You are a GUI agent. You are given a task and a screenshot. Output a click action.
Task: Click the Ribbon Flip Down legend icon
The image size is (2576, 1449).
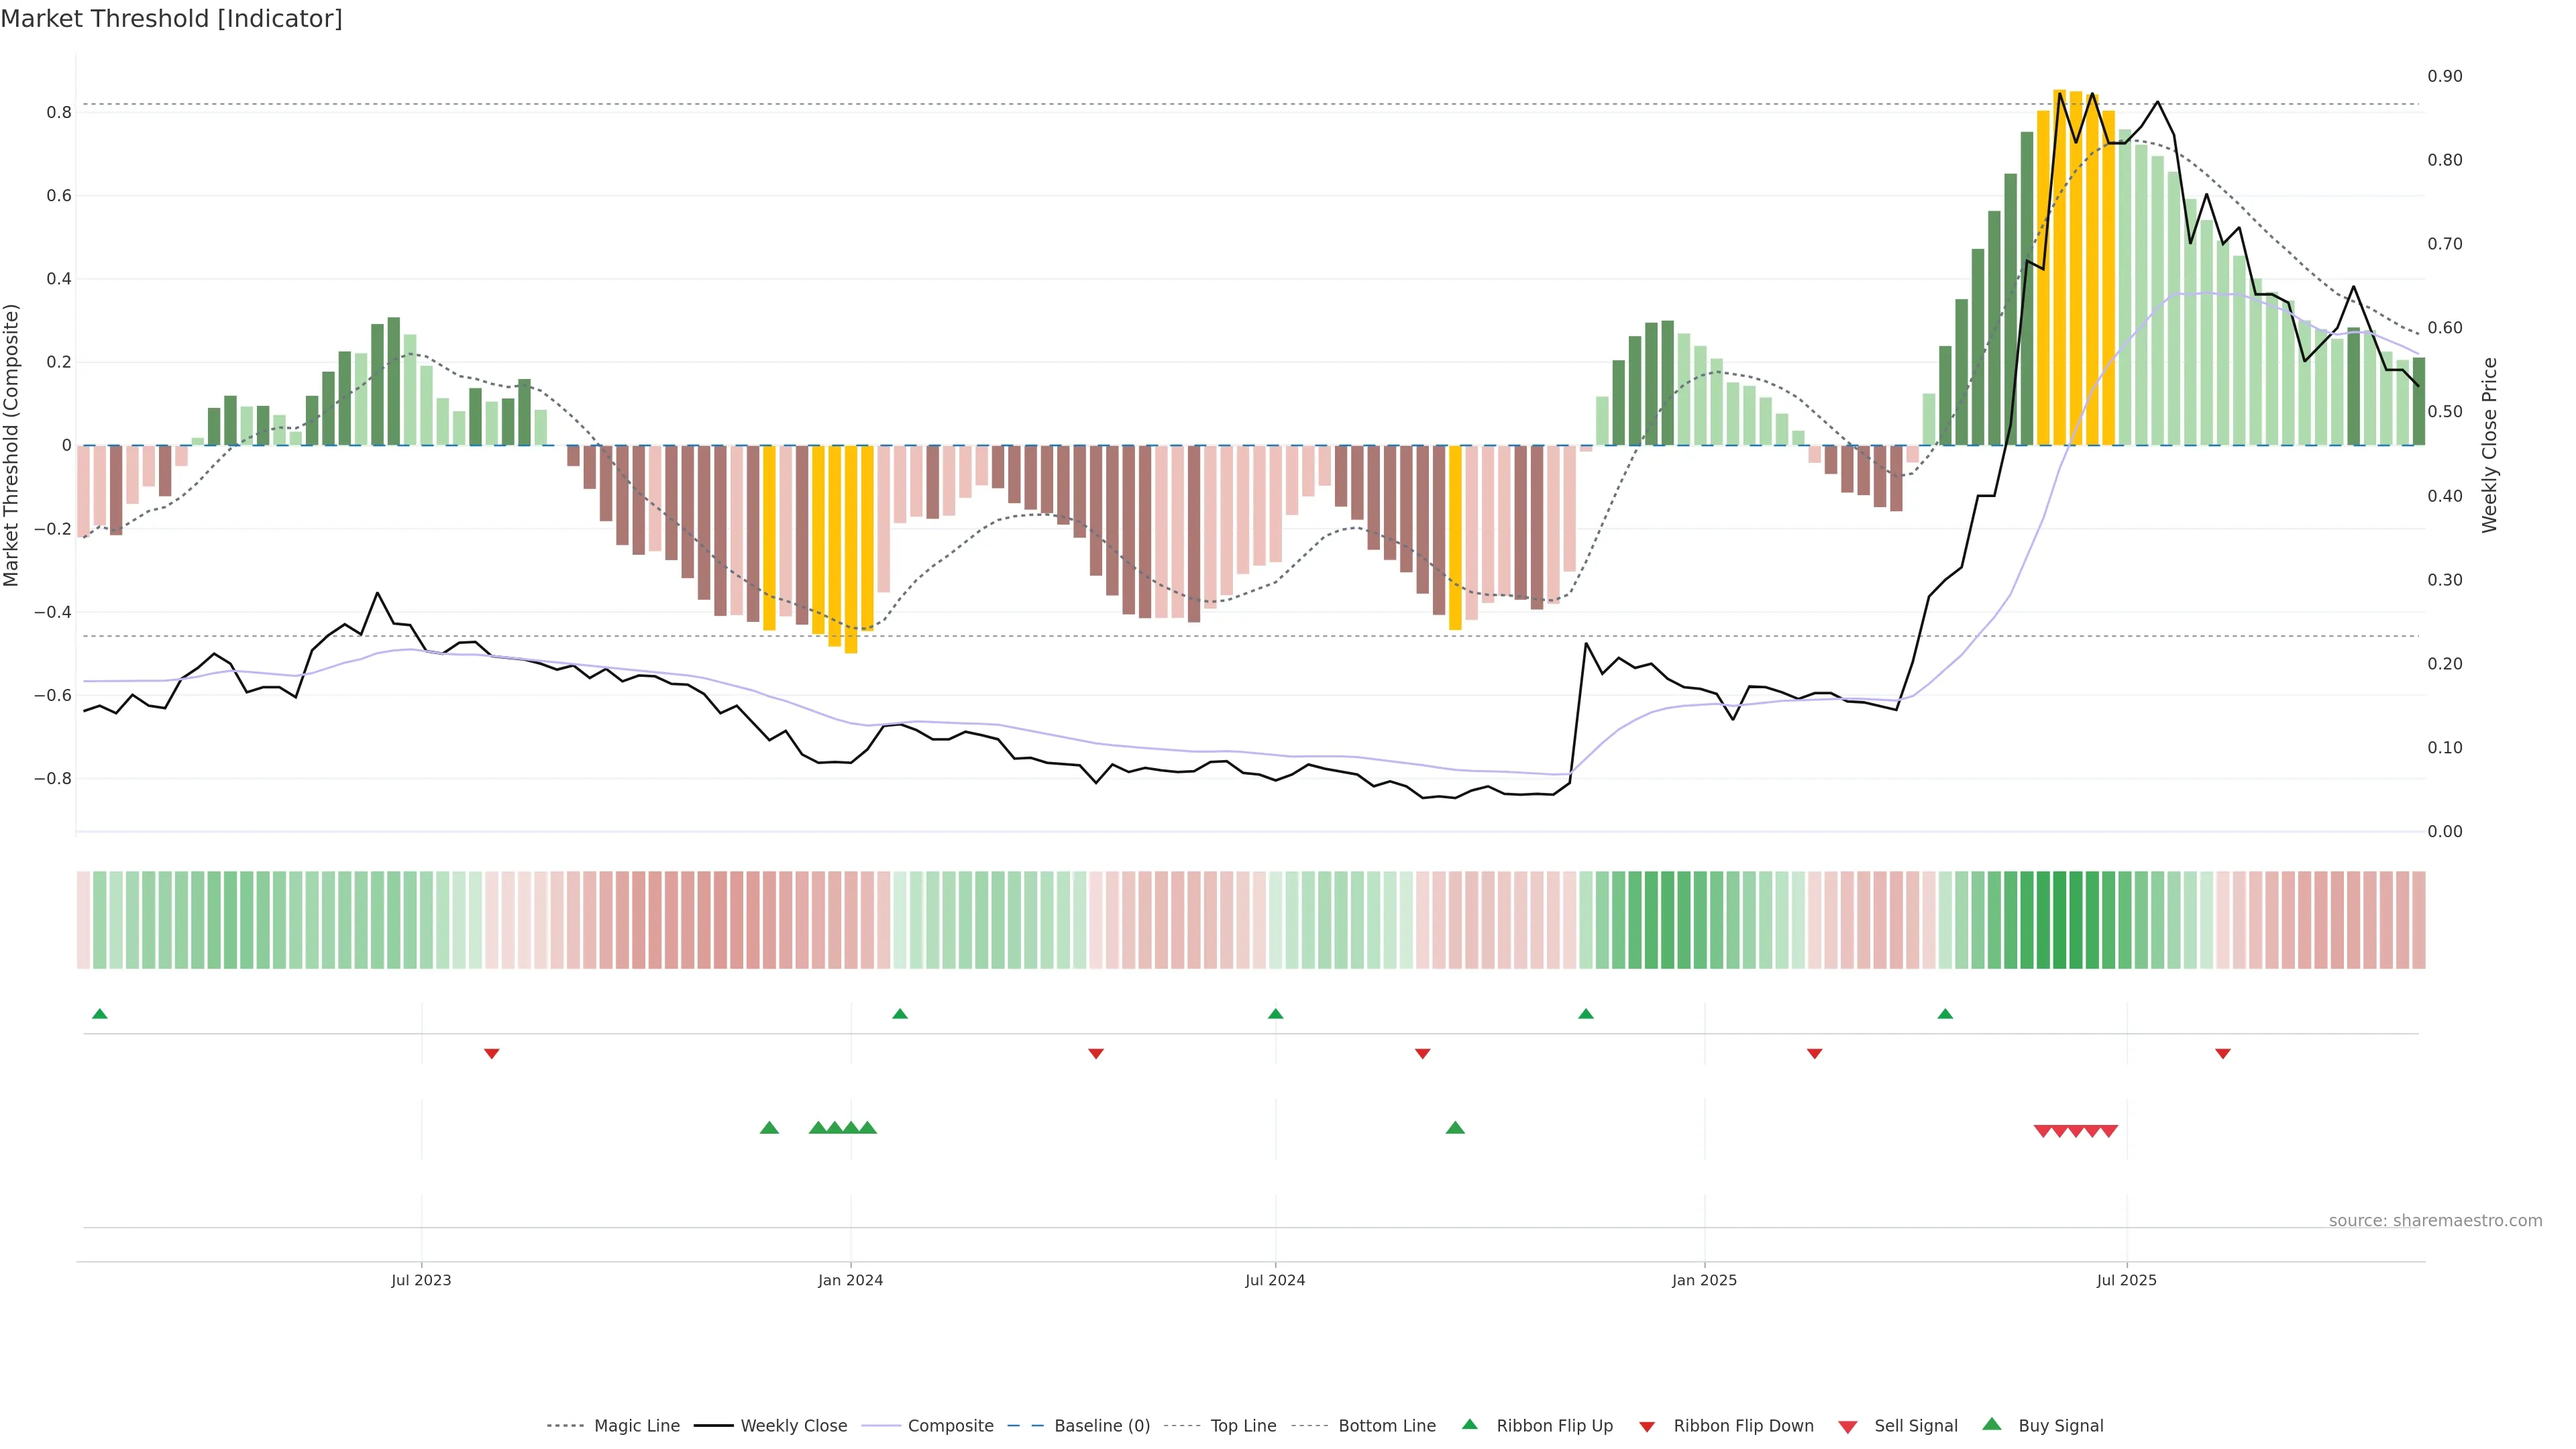click(1647, 1426)
